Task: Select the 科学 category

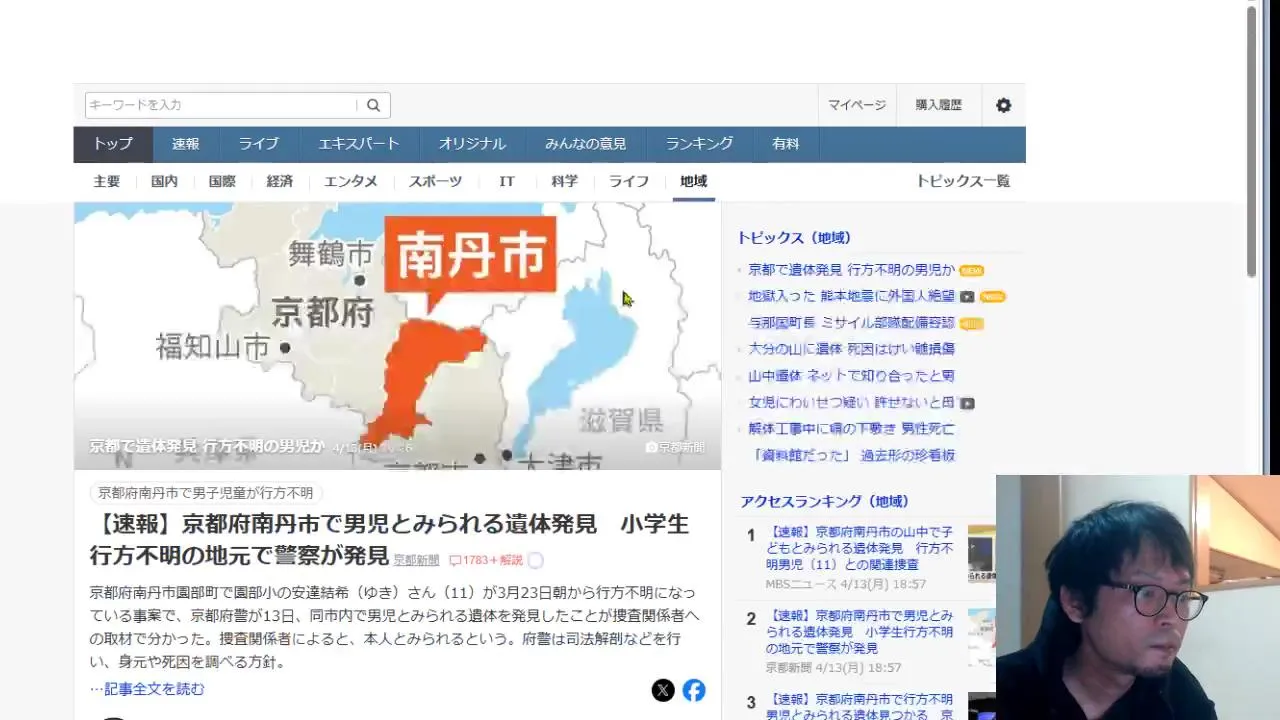Action: click(x=564, y=181)
